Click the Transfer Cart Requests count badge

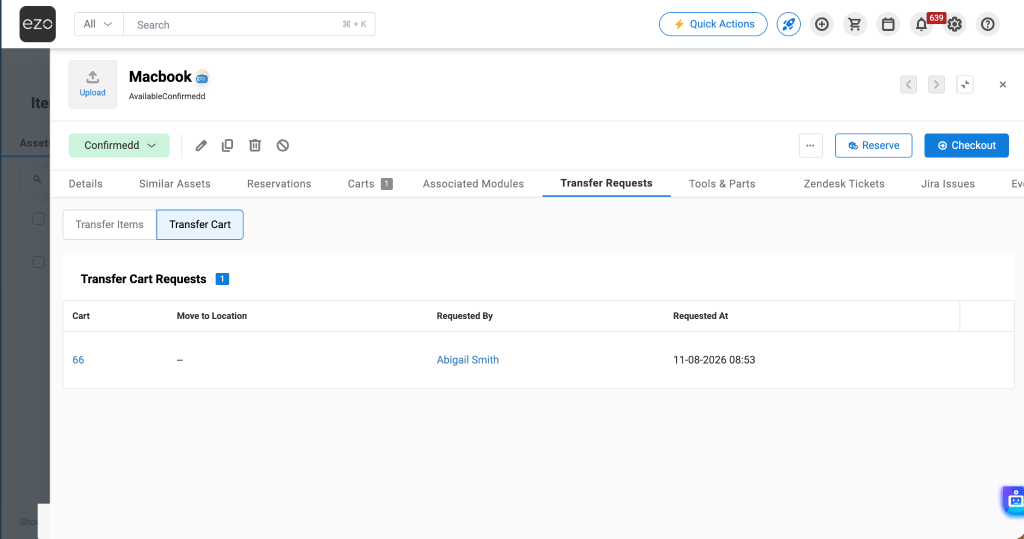point(222,279)
